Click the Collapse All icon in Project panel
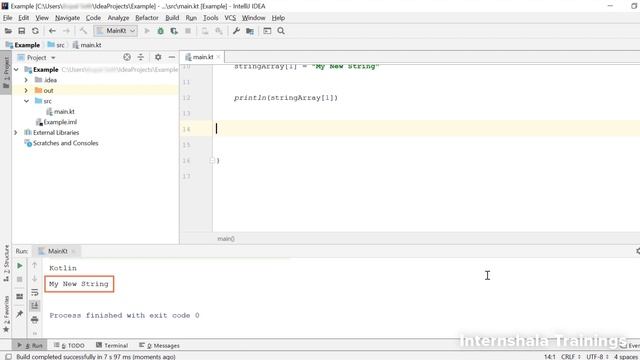 coord(141,57)
